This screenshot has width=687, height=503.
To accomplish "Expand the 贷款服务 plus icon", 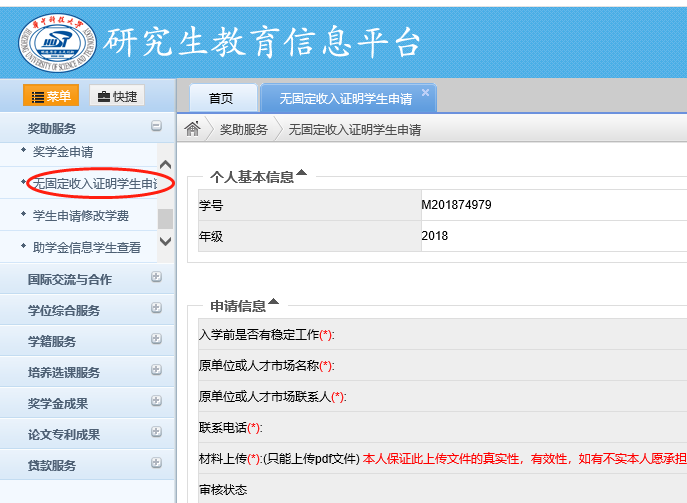I will click(x=156, y=465).
